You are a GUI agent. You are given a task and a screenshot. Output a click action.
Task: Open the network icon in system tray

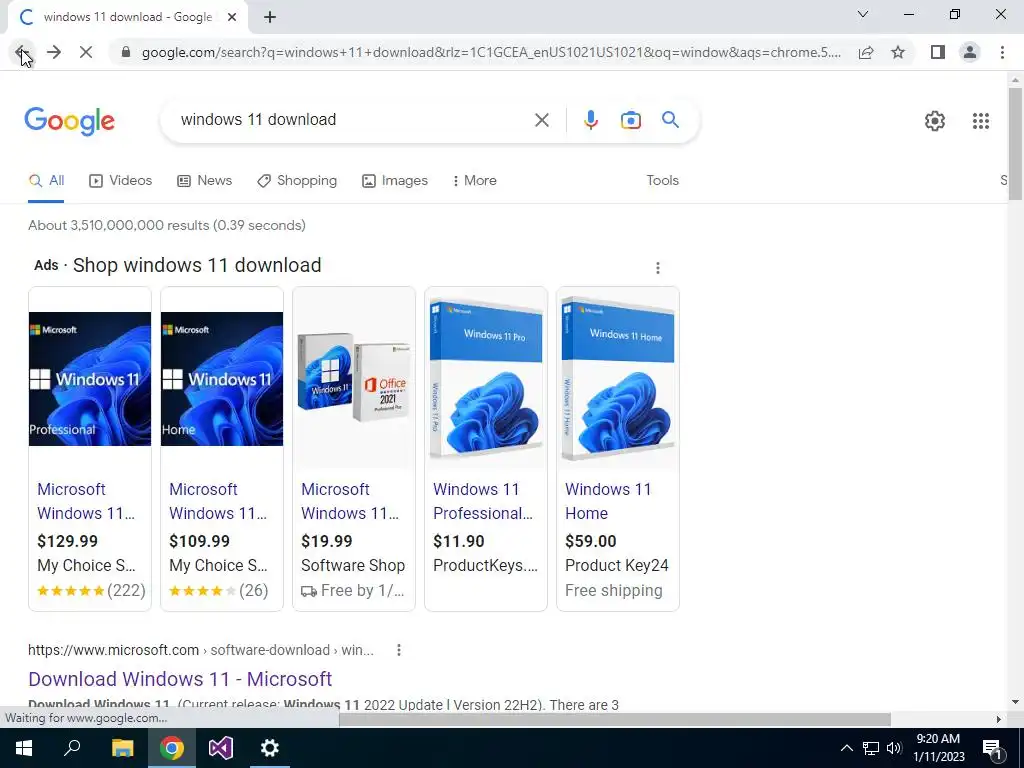(x=871, y=748)
